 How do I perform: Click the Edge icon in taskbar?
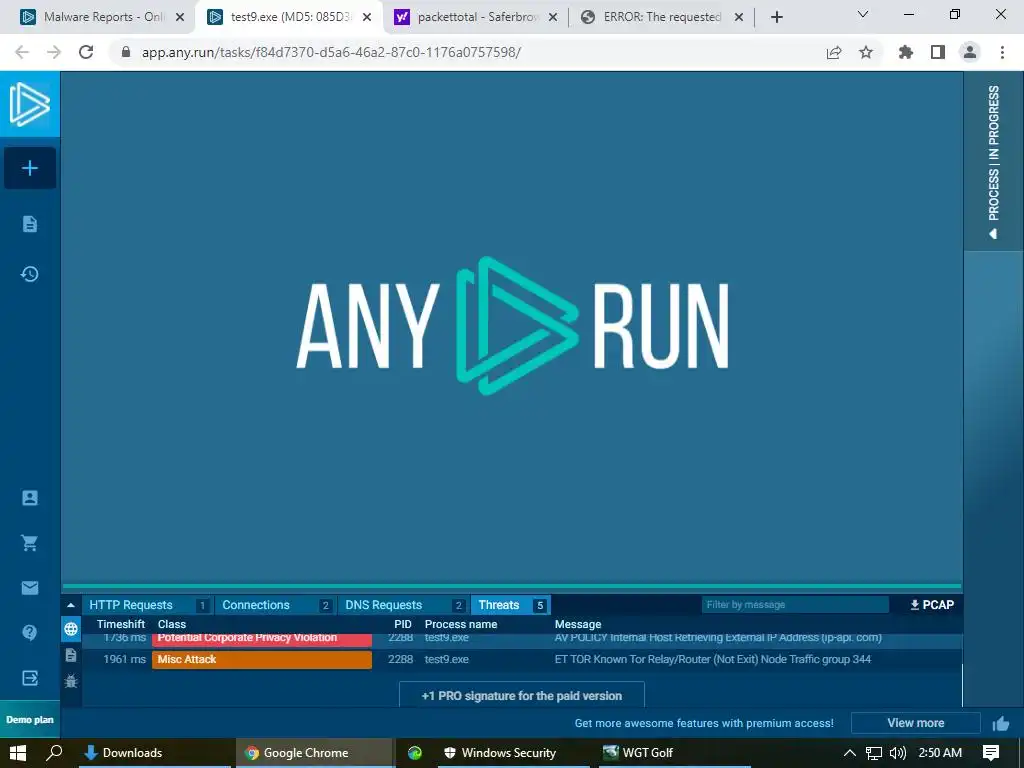[x=415, y=753]
